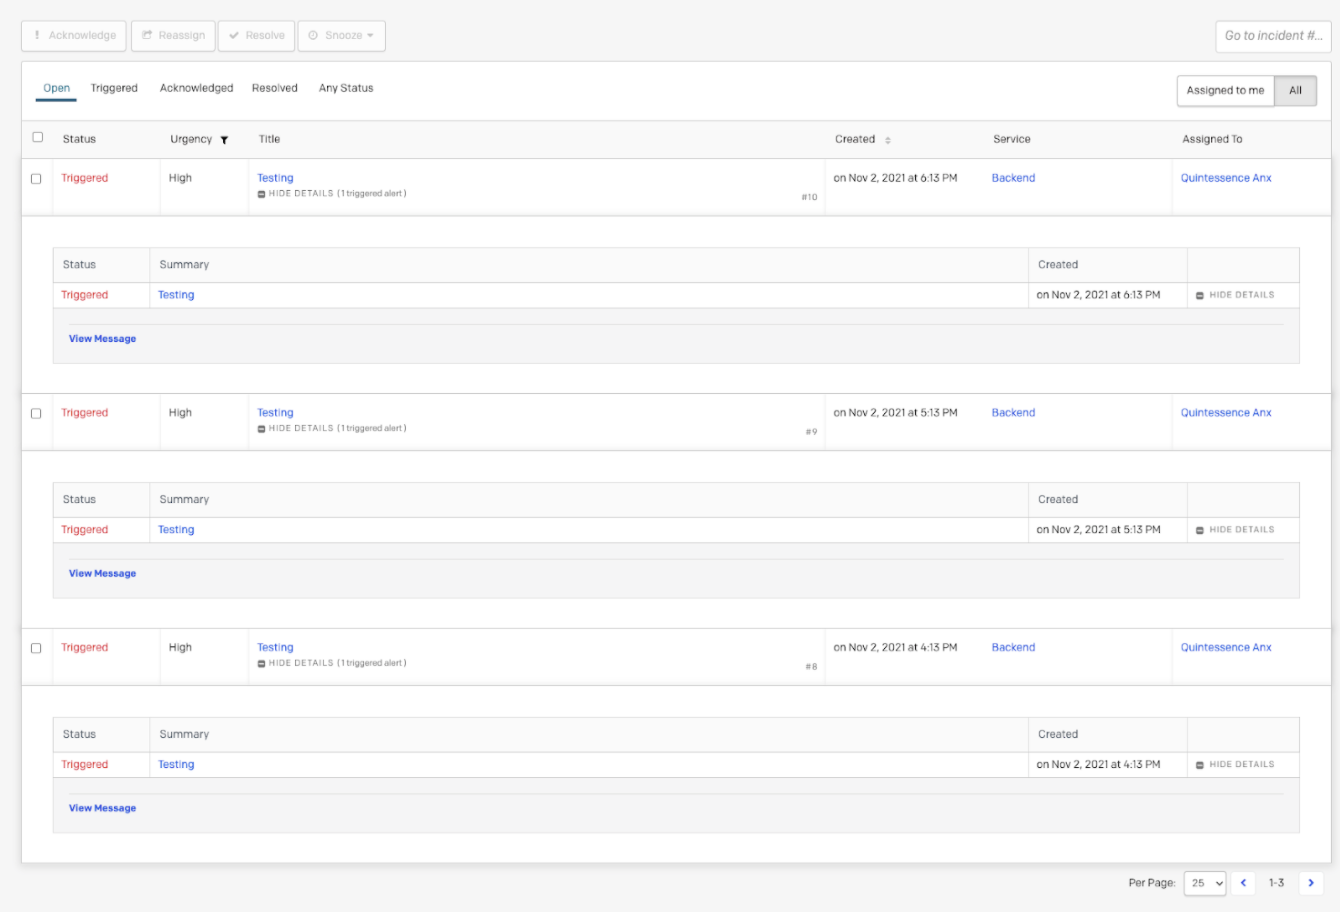
Task: Click the Acknowledge toolbar button
Action: 74,36
